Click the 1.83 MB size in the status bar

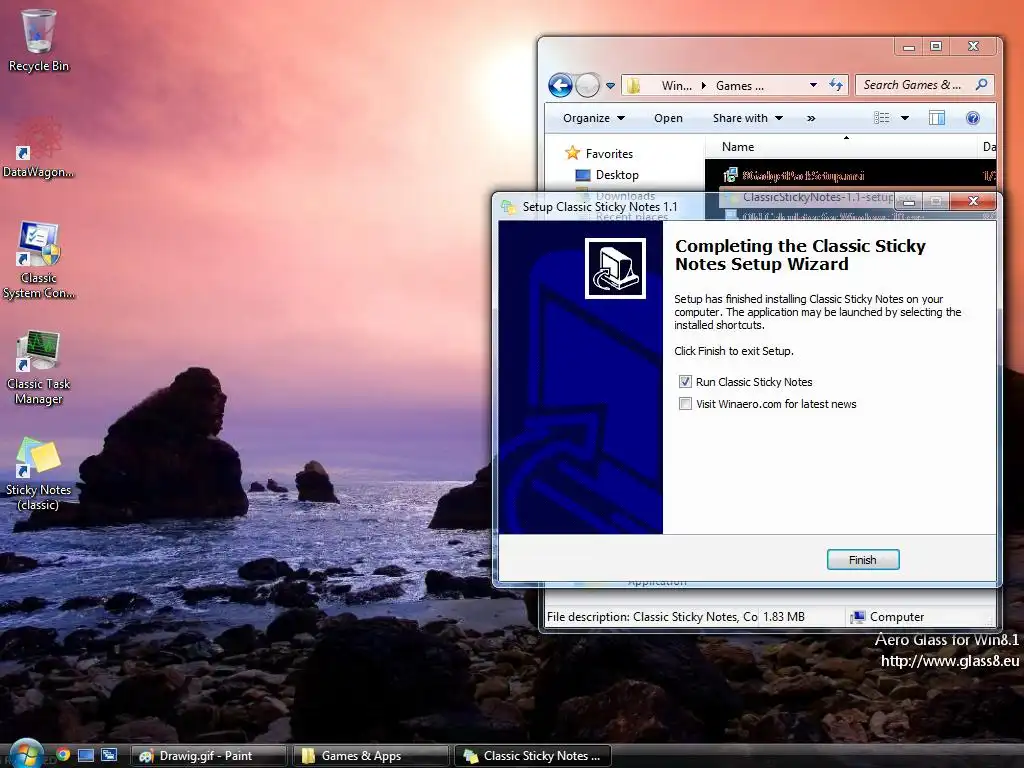click(784, 616)
